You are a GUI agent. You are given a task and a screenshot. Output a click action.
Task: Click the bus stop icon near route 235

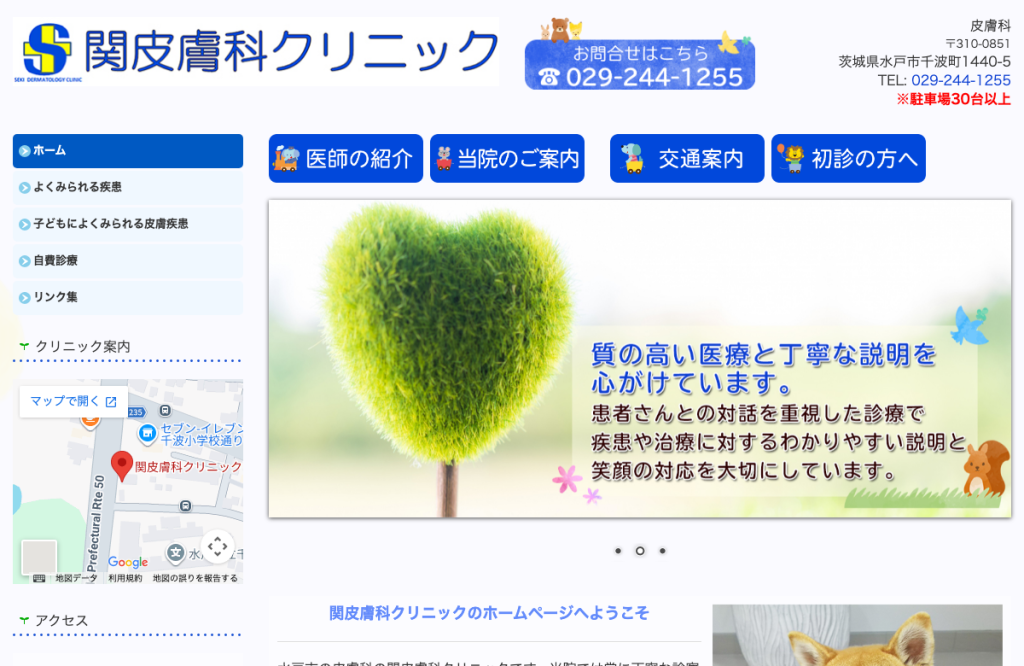(165, 411)
